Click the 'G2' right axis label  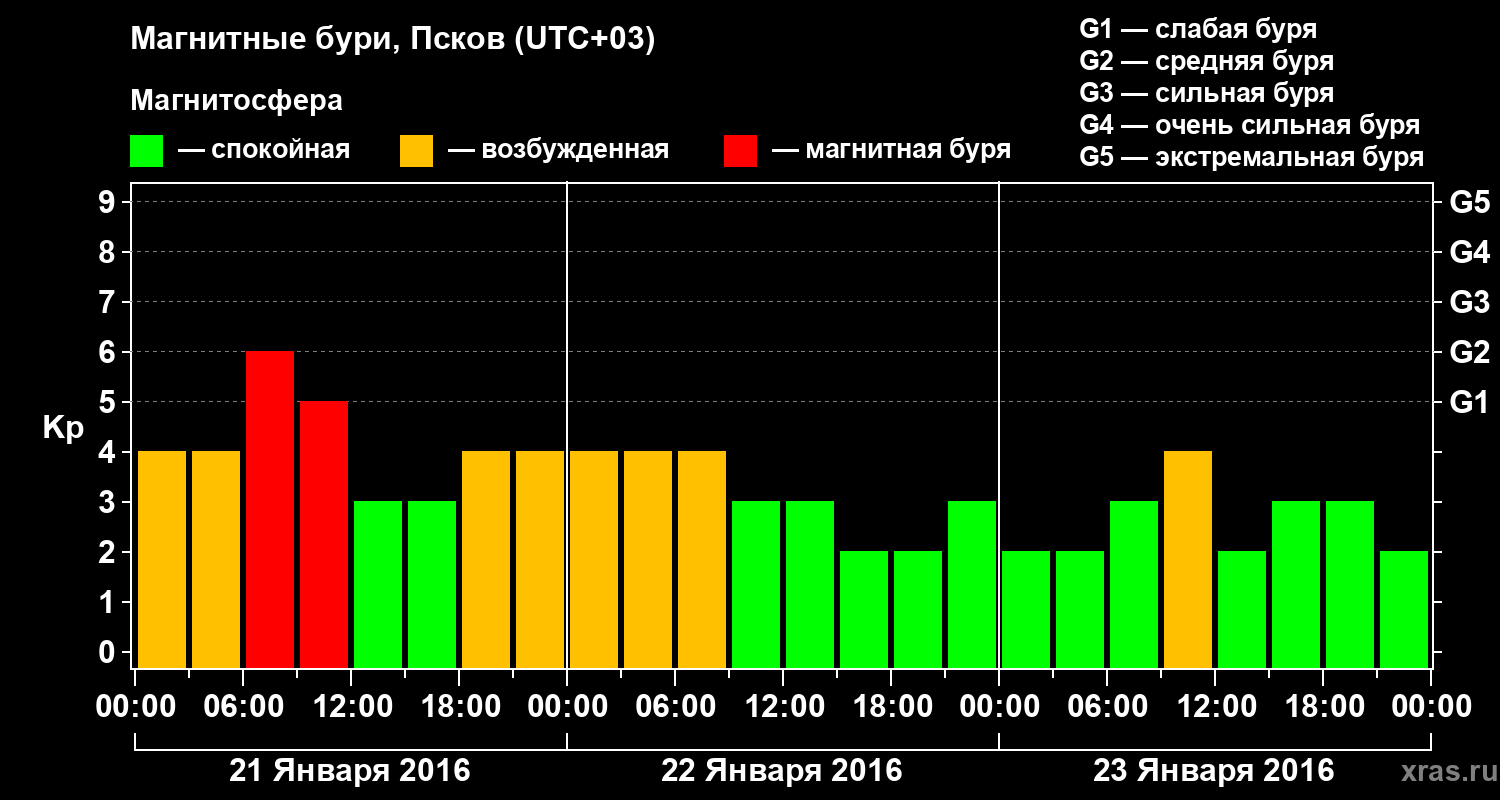(1470, 352)
